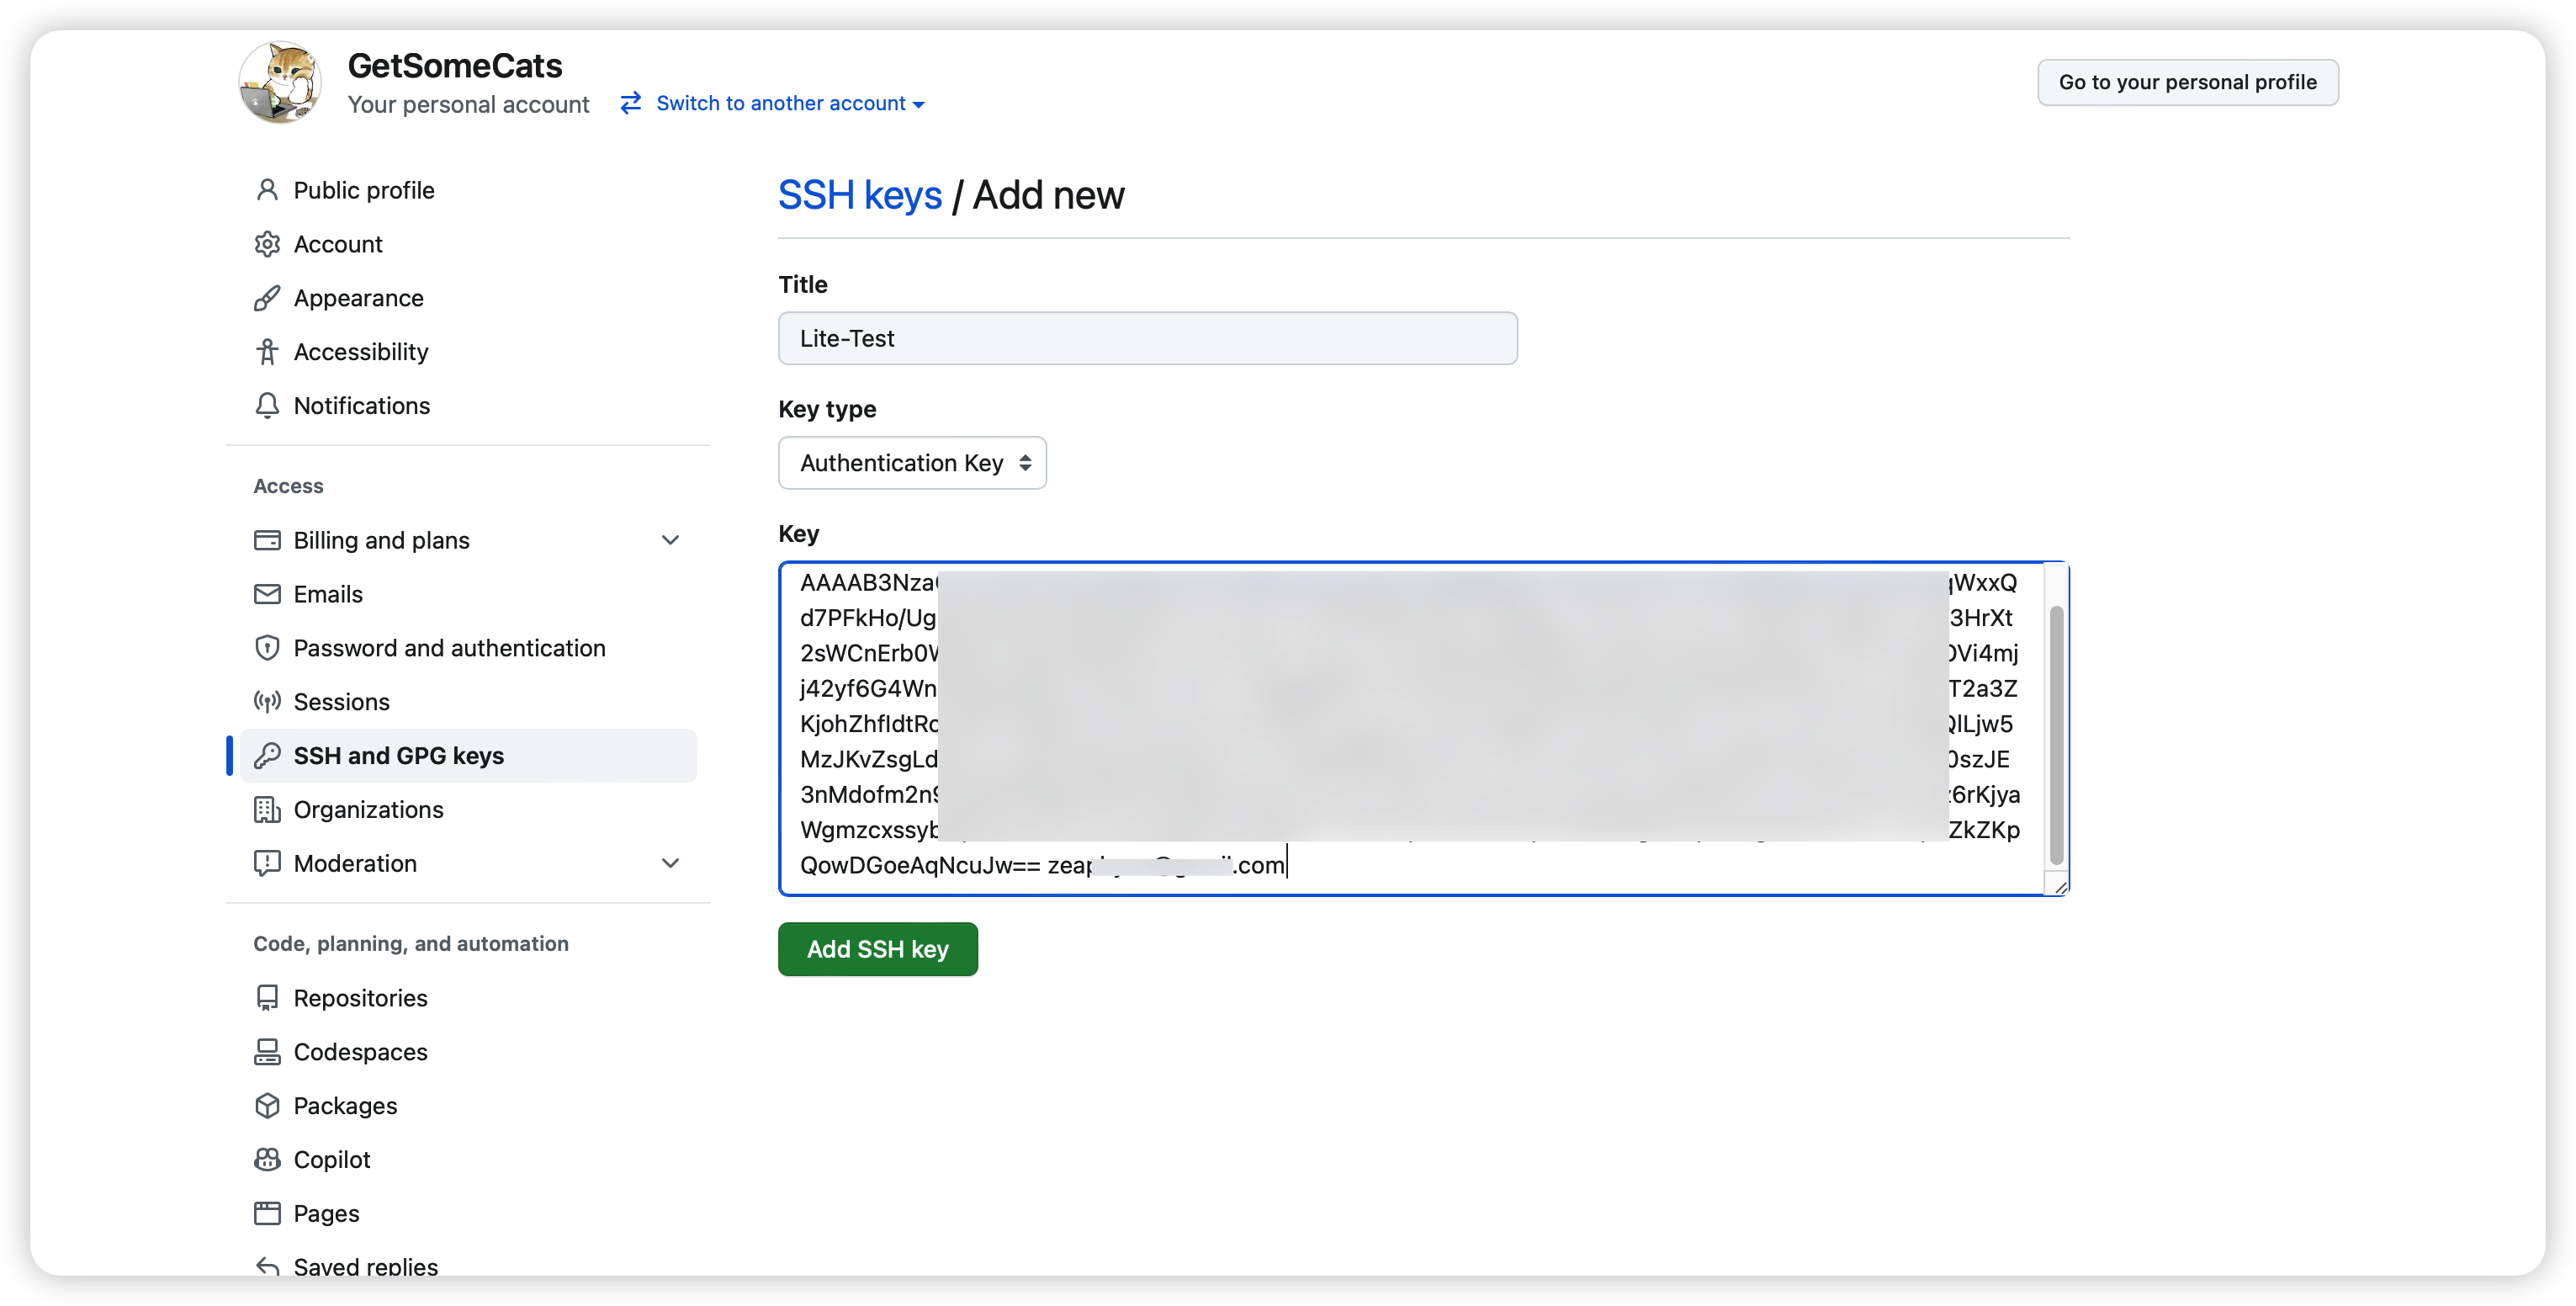Image resolution: width=2576 pixels, height=1306 pixels.
Task: Click the Emails envelope icon
Action: point(267,594)
